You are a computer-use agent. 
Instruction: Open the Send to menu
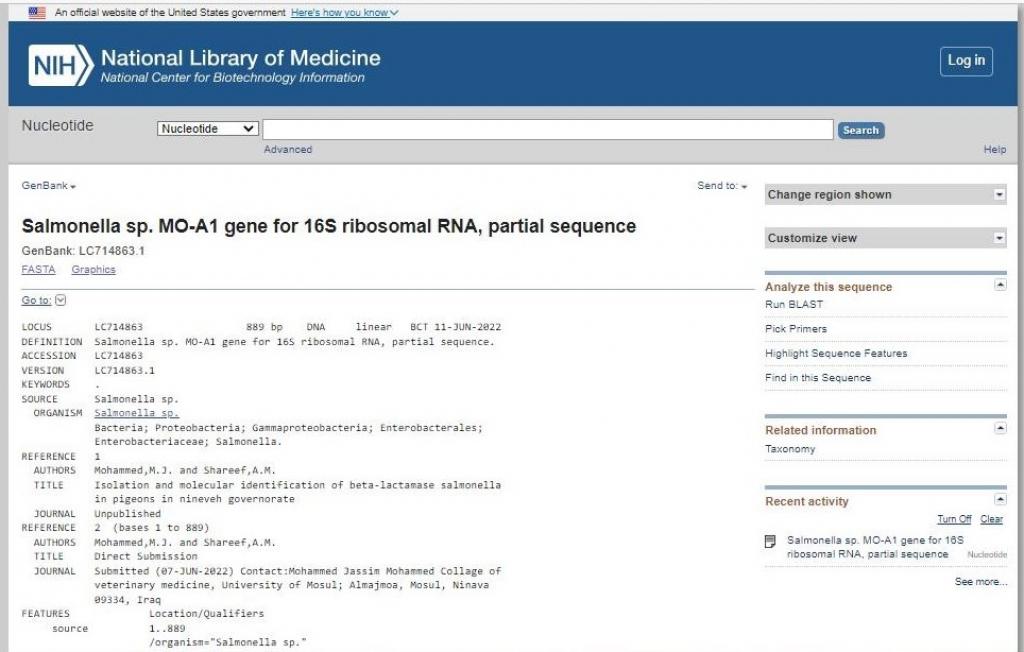click(x=722, y=186)
